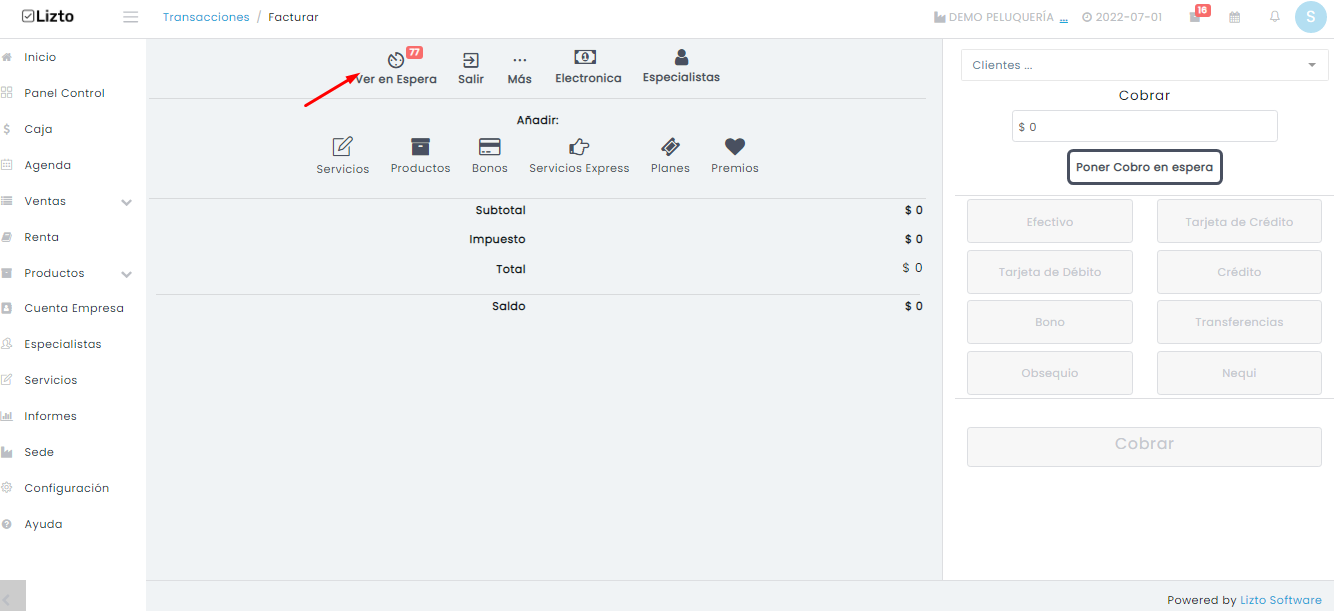
Task: Open the Más three-dots options
Action: point(519,60)
